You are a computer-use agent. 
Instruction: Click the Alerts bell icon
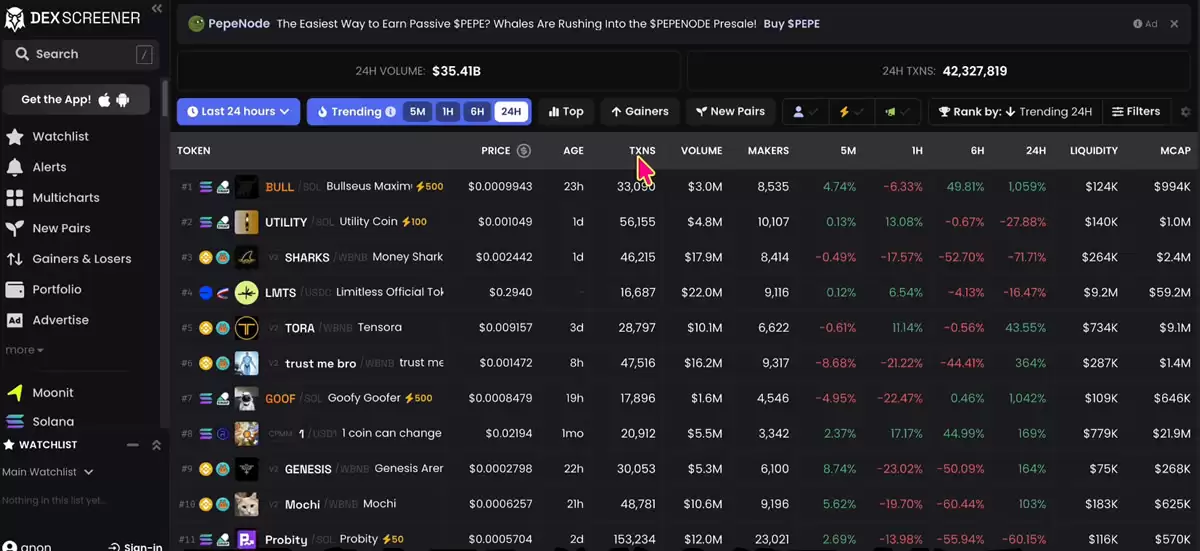click(15, 167)
